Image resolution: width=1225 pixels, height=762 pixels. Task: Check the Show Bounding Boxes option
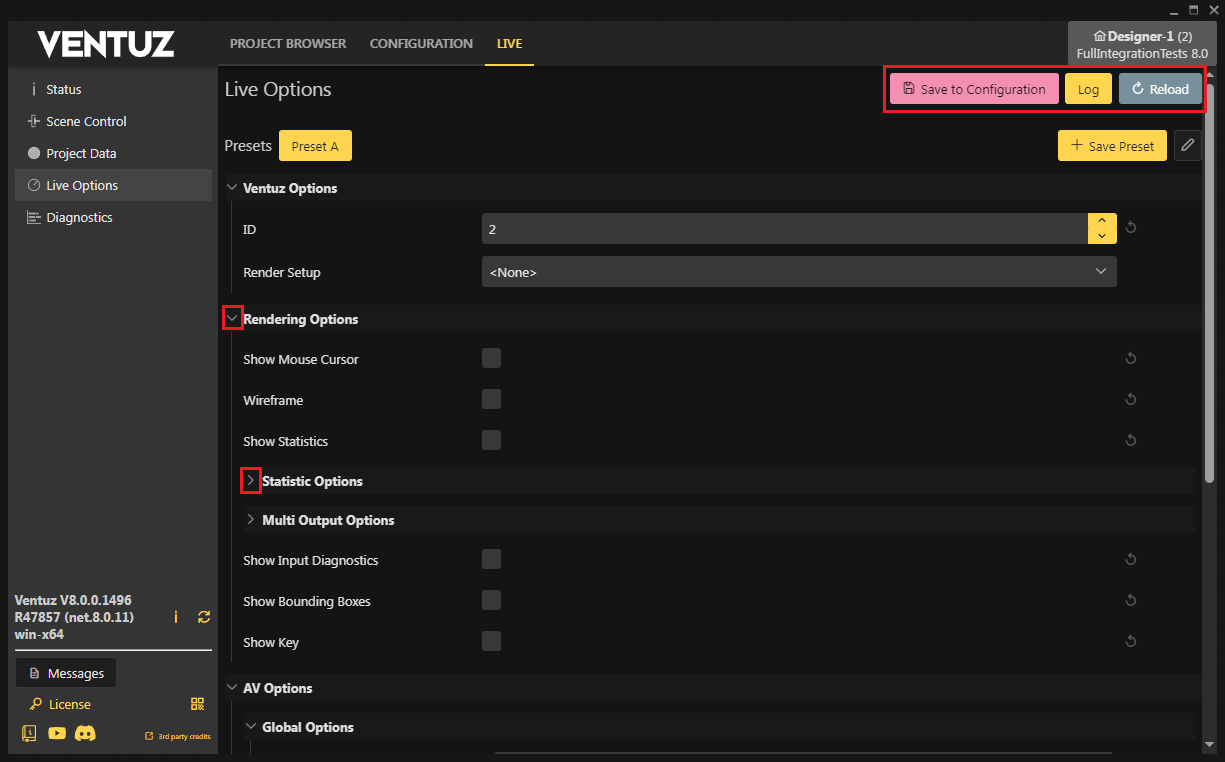point(491,601)
